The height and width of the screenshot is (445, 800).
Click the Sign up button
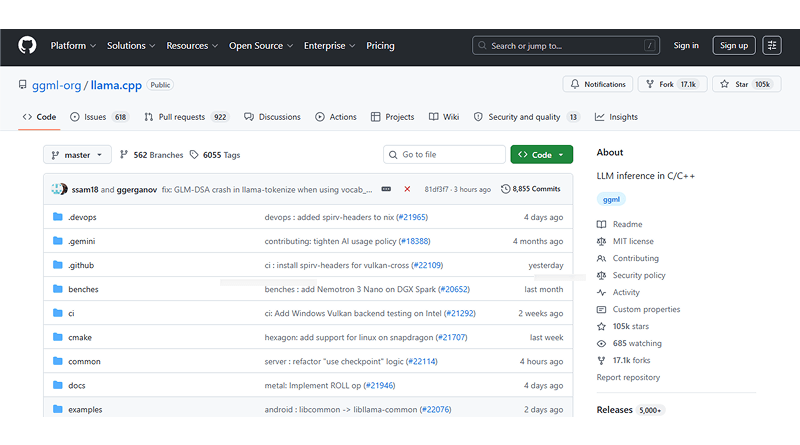click(x=733, y=46)
